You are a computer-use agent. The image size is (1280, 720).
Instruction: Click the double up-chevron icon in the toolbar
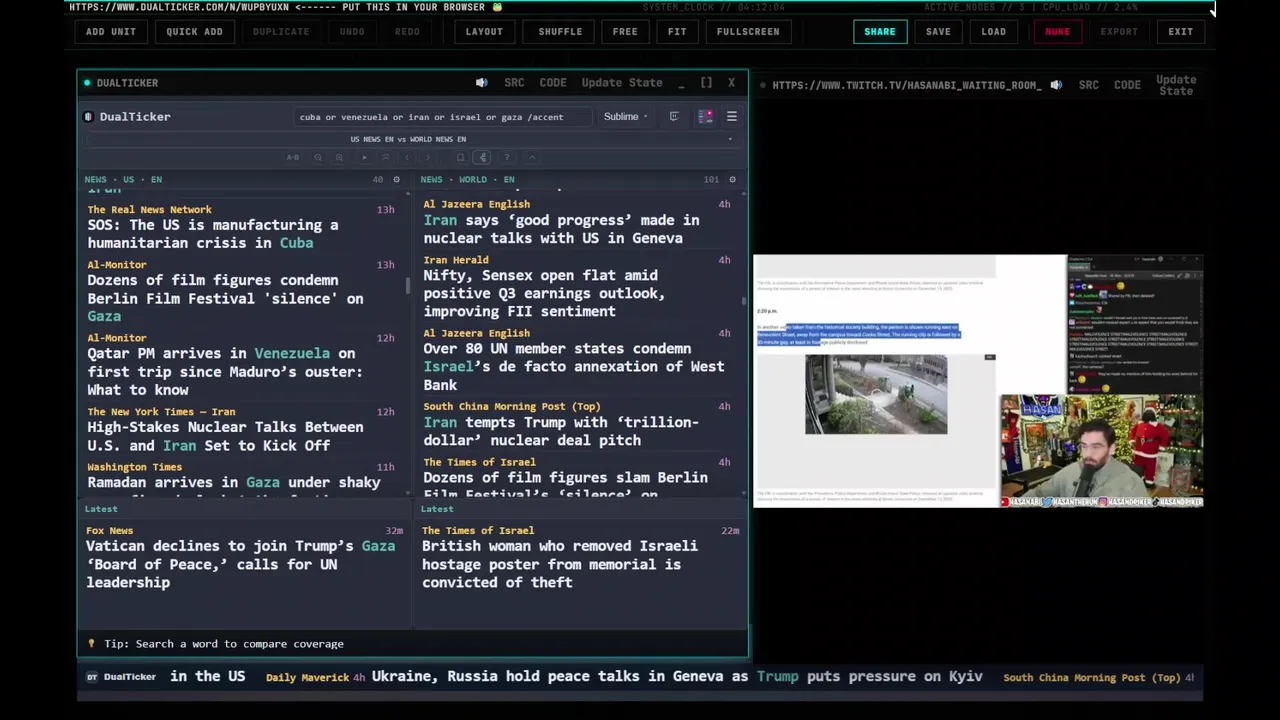pyautogui.click(x=386, y=157)
